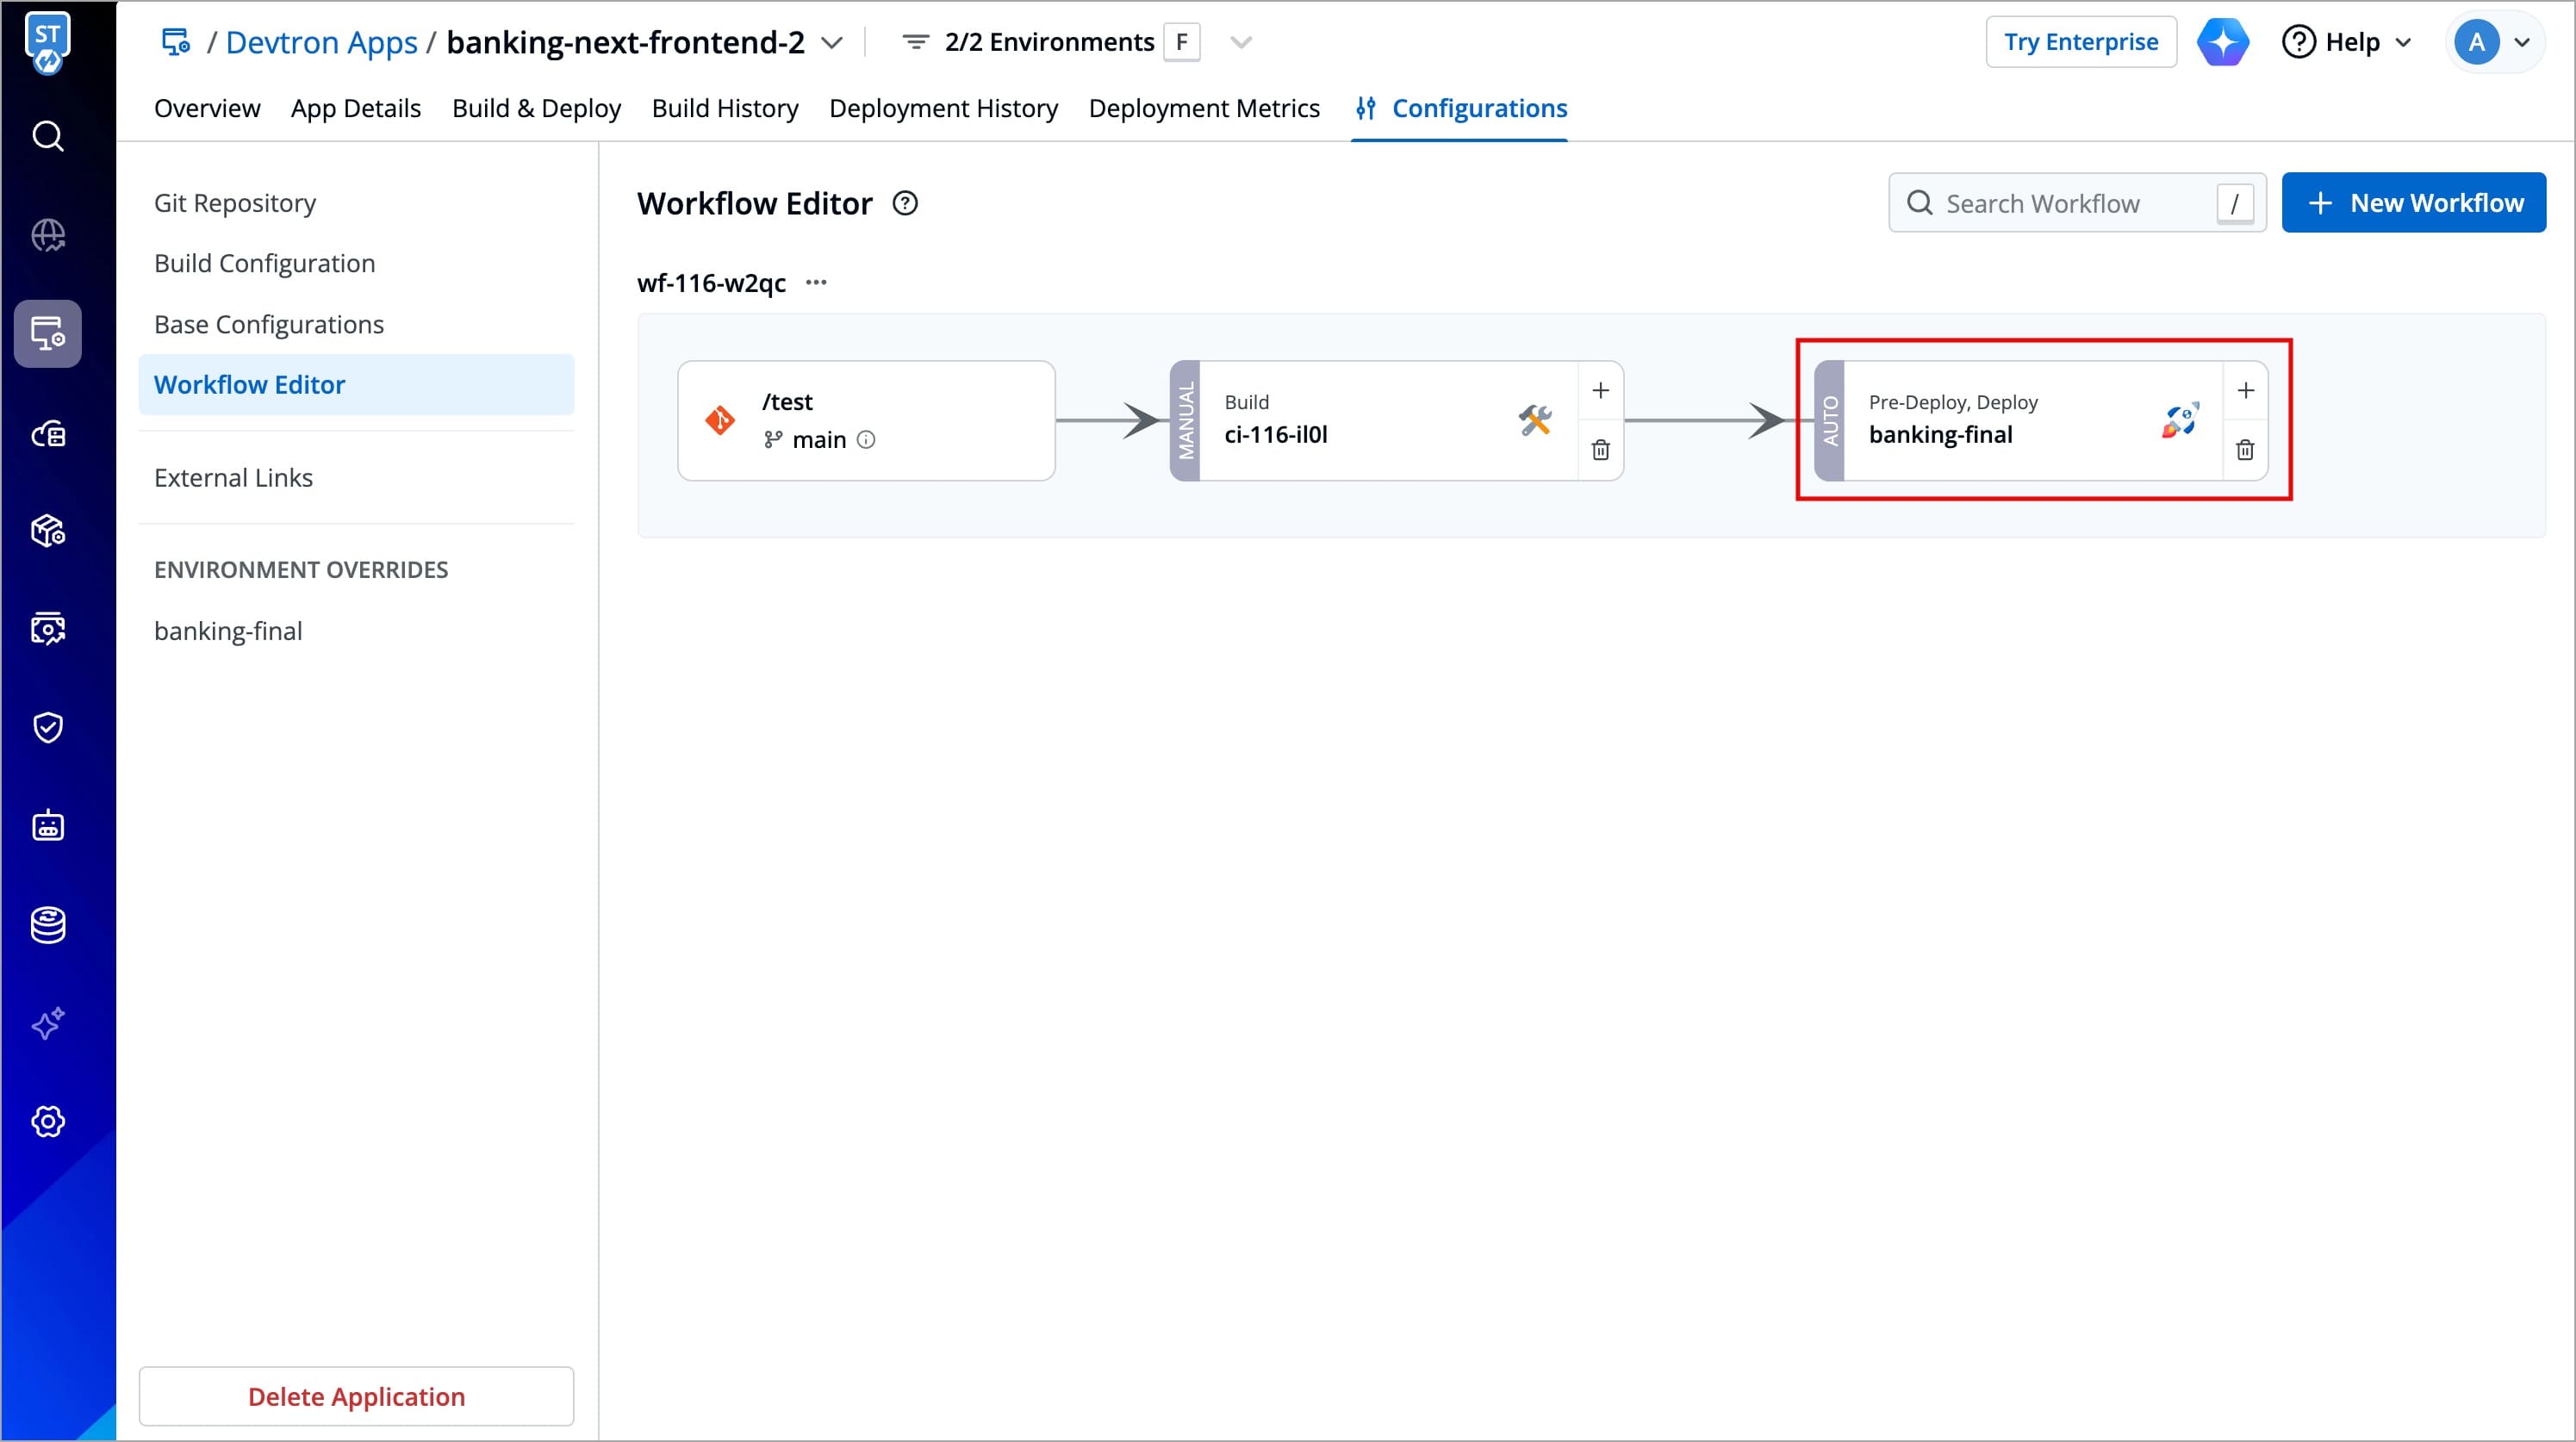Click the search icon in left sidebar
Viewport: 2576px width, 1442px height.
point(48,135)
